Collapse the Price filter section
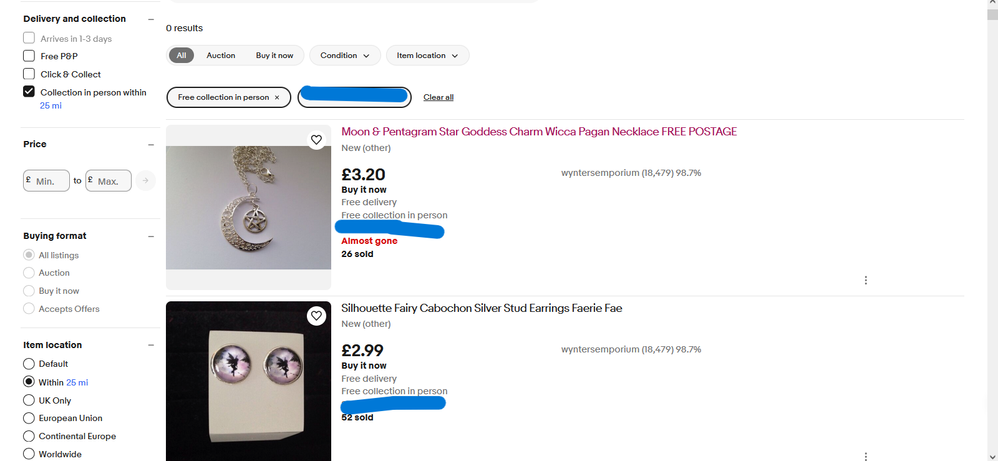Image resolution: width=998 pixels, height=461 pixels. pos(151,145)
